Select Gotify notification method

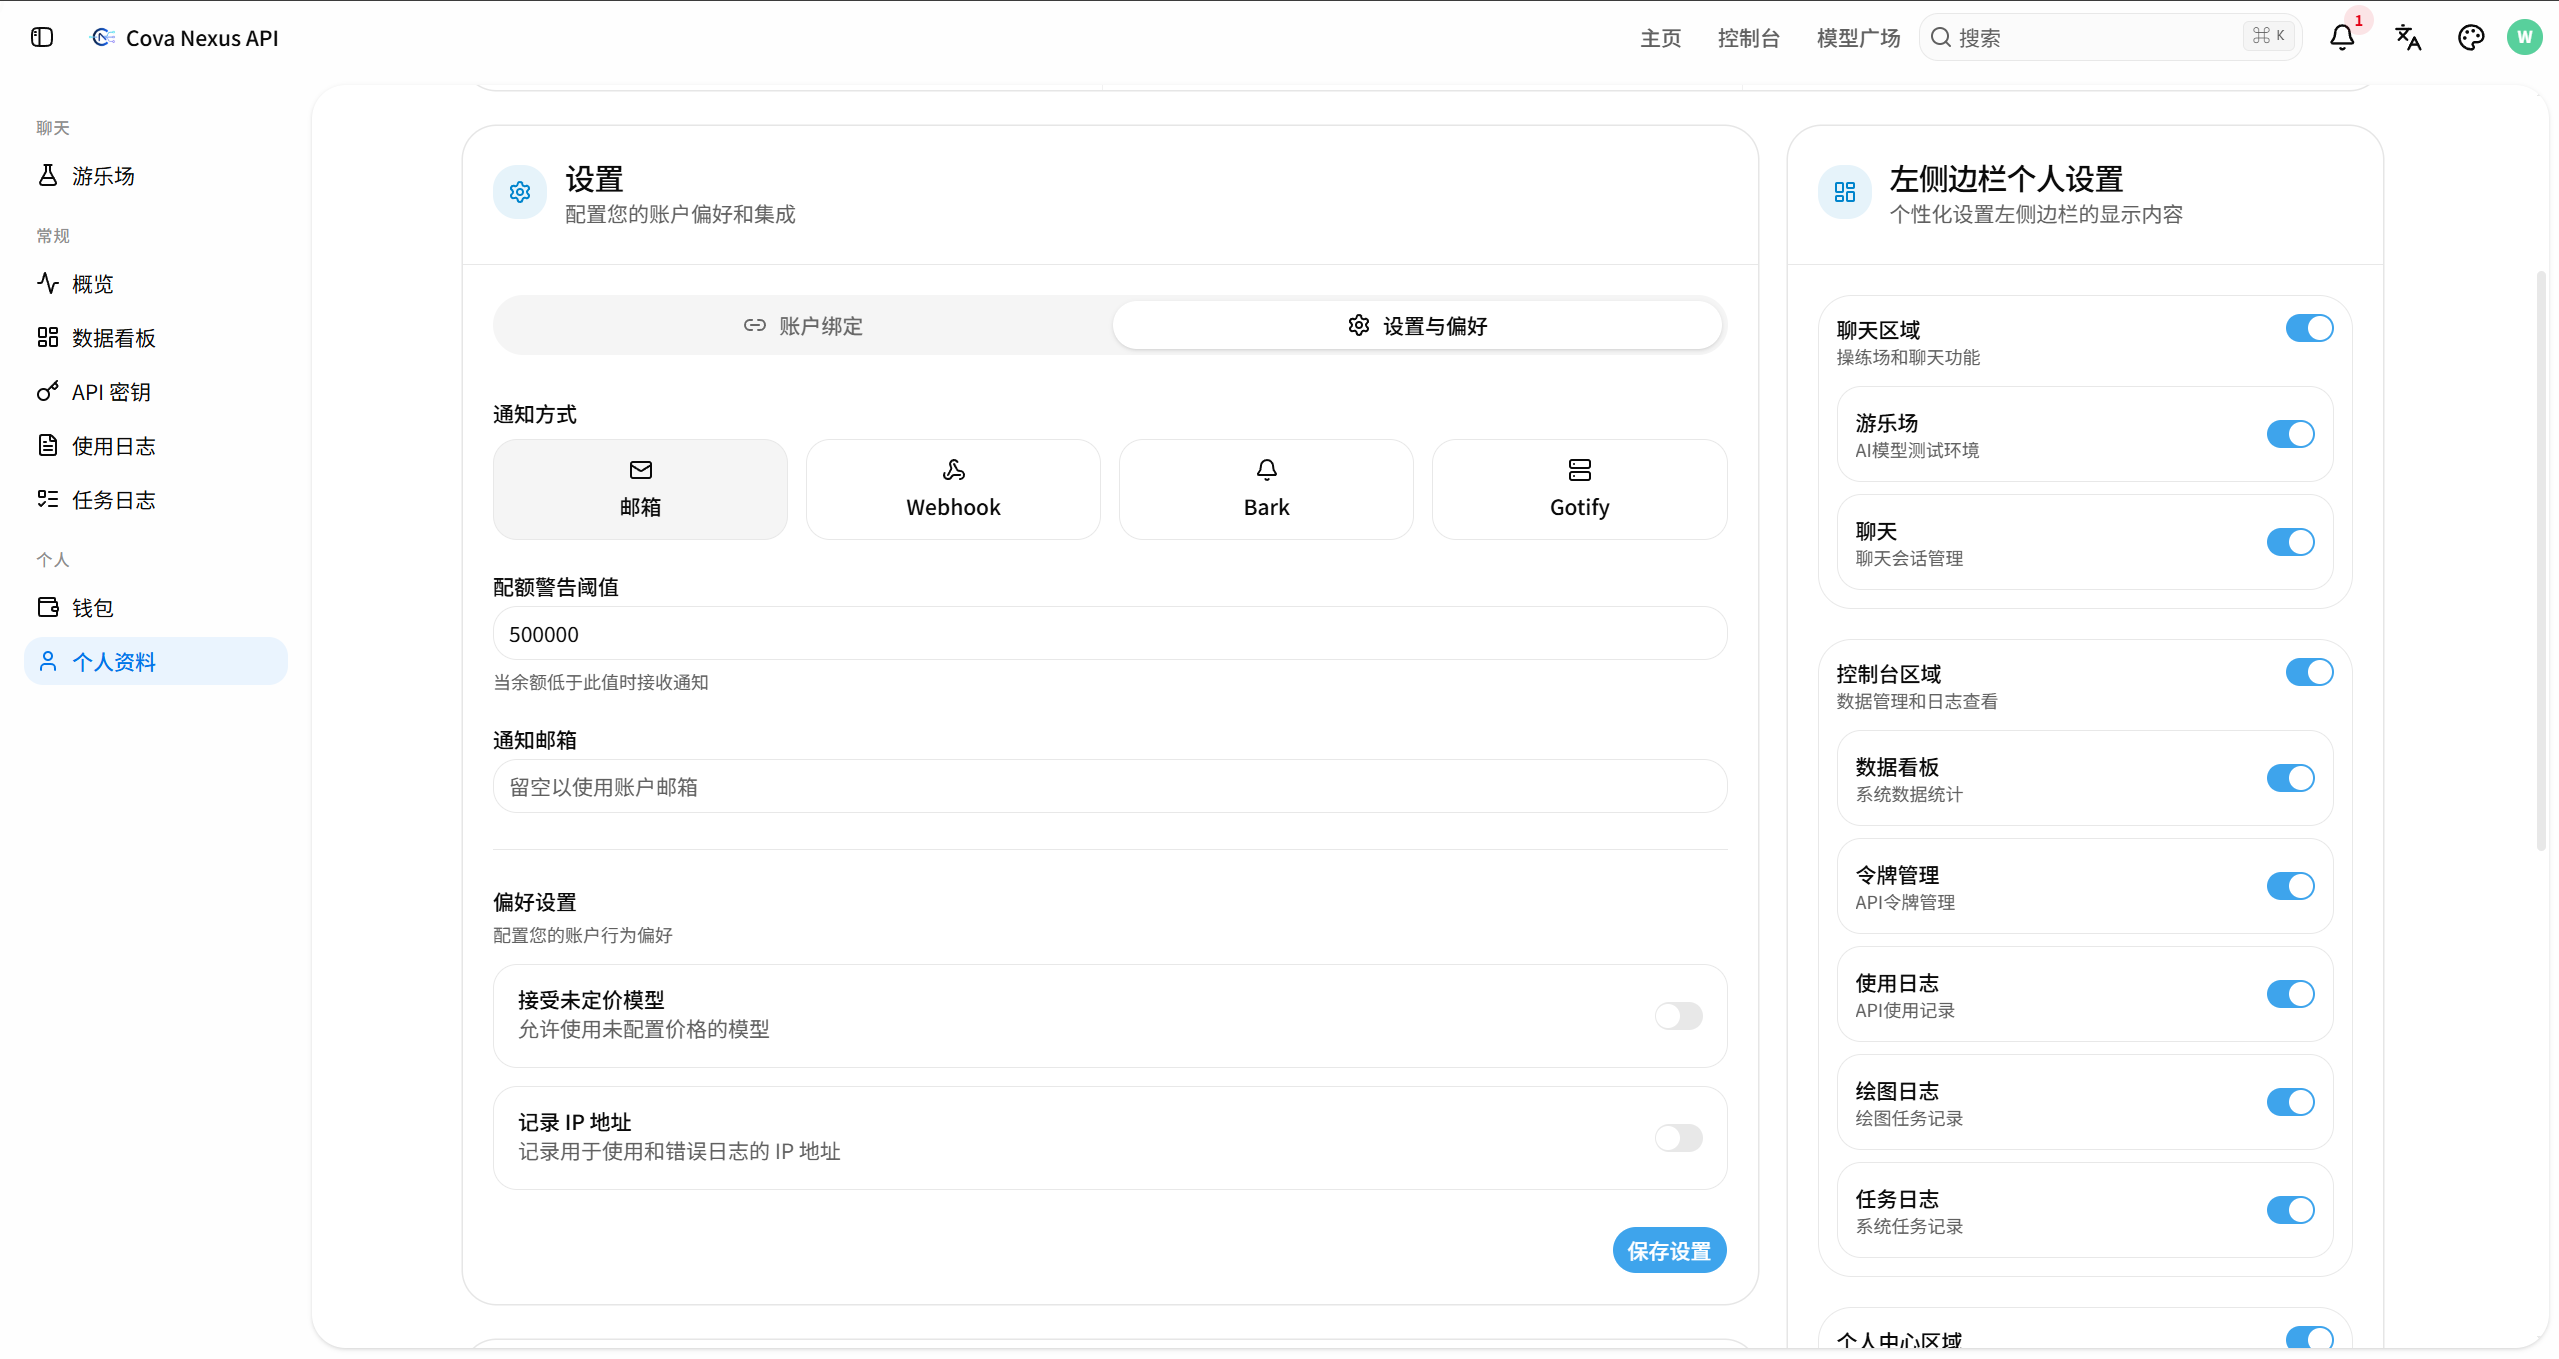pos(1580,489)
